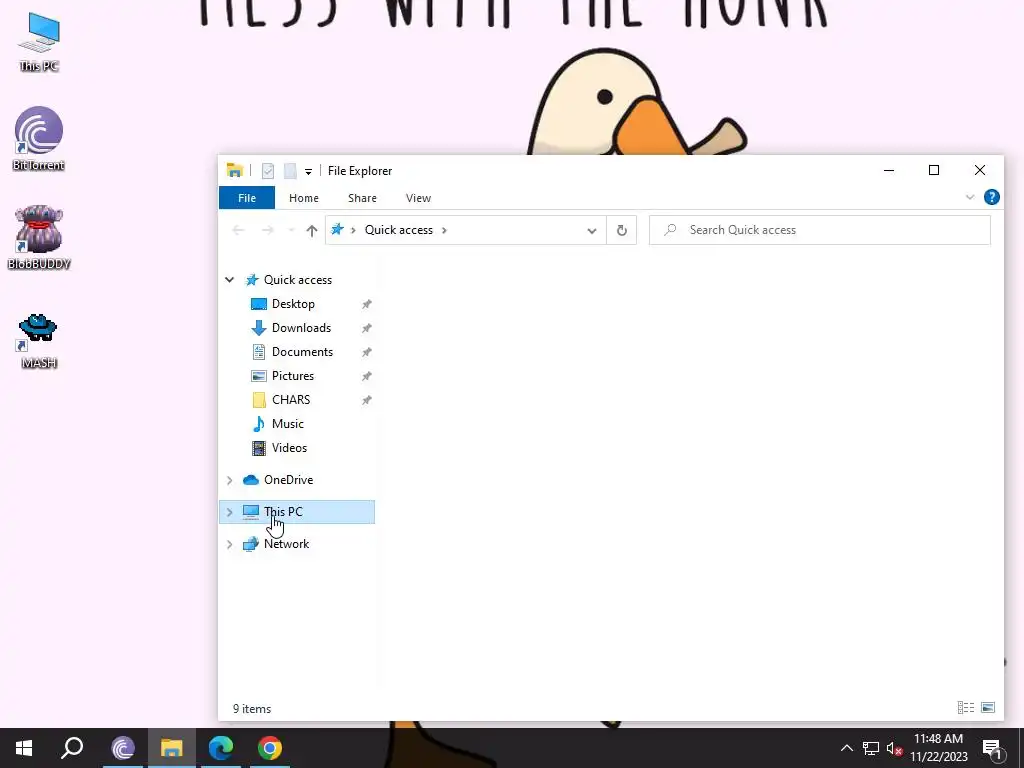Expand the chevron after Quick access breadcrumb
The image size is (1024, 768).
pyautogui.click(x=445, y=230)
